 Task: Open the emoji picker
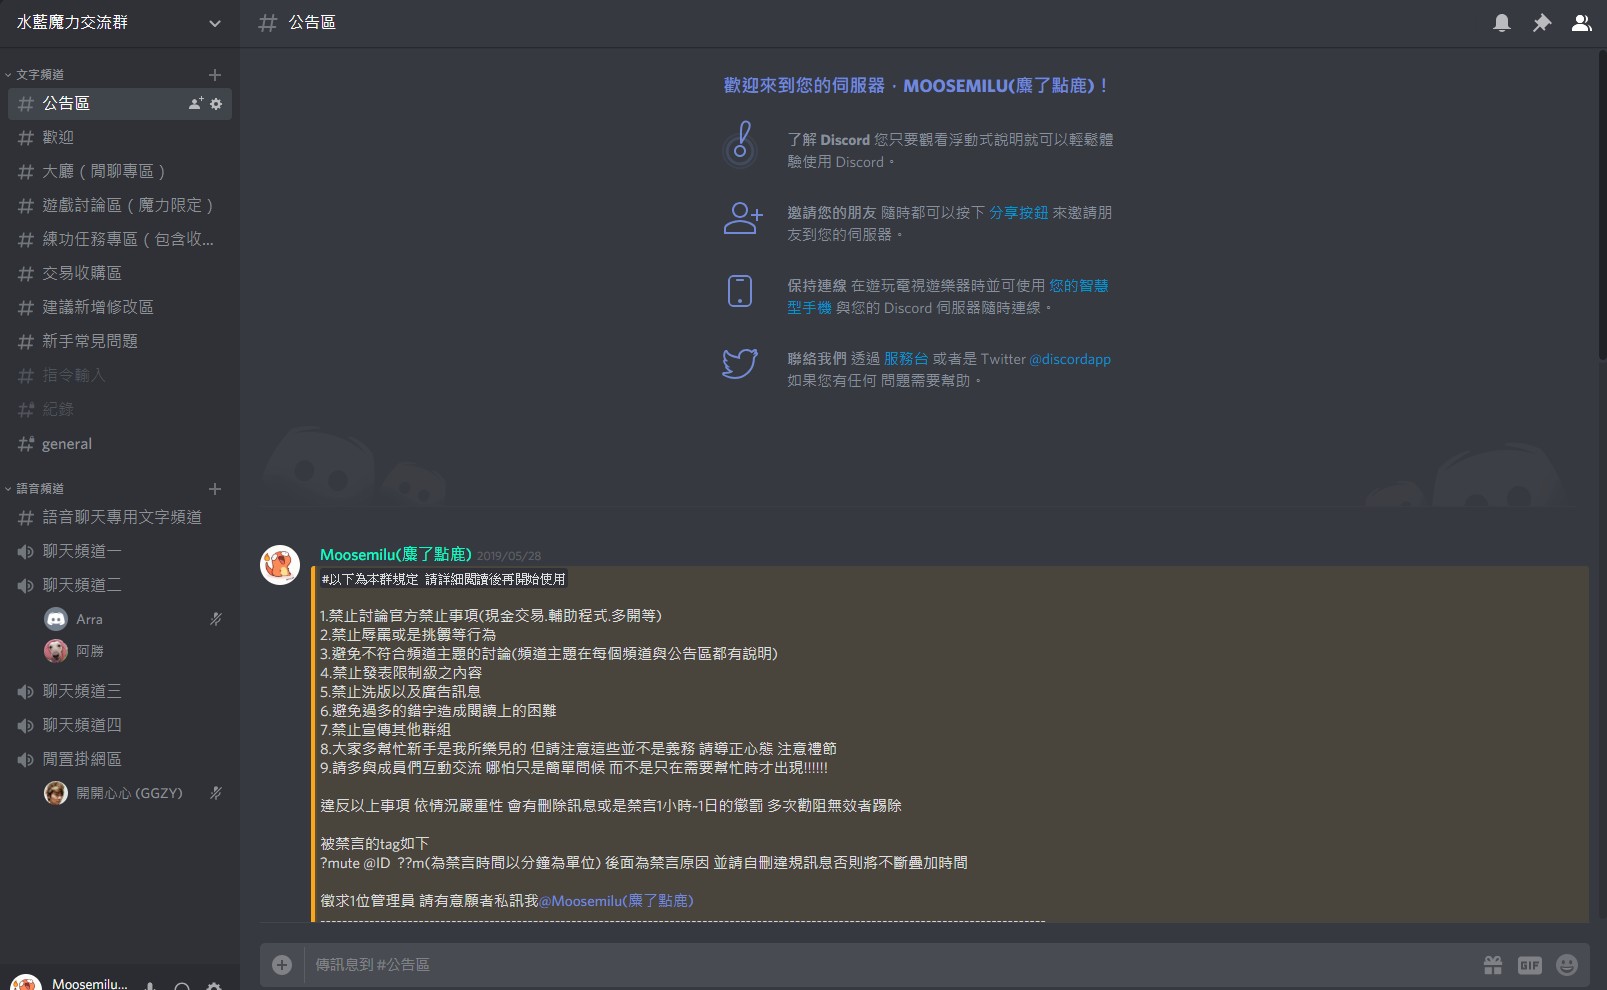point(1567,965)
